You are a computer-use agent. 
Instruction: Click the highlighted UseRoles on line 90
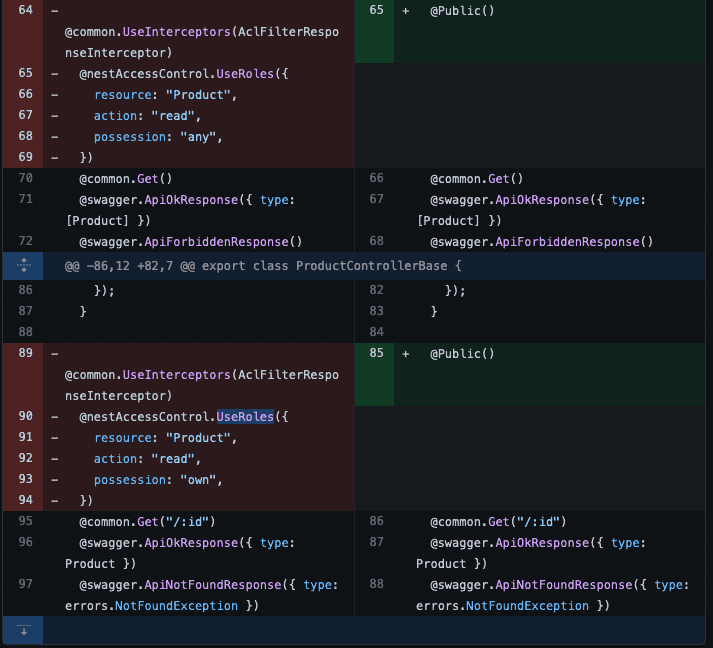click(244, 416)
